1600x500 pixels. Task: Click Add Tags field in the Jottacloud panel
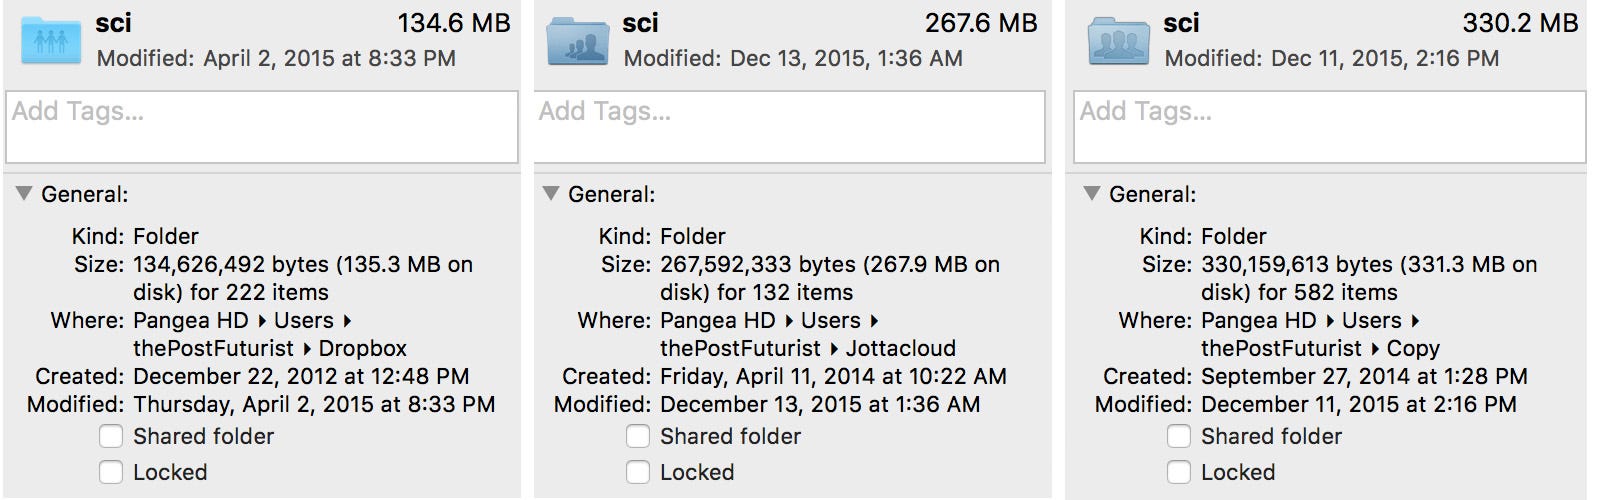790,127
